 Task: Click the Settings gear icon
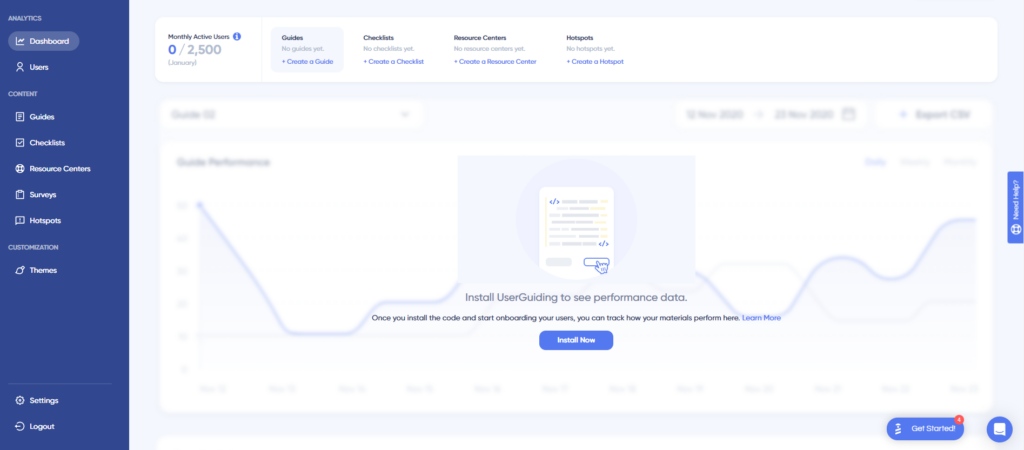(x=20, y=400)
